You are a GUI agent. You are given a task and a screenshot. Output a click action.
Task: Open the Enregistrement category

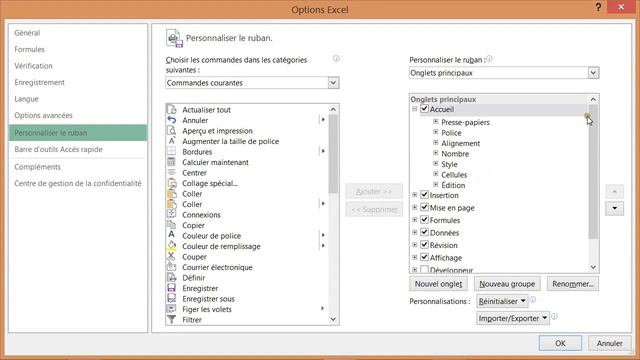pyautogui.click(x=39, y=82)
